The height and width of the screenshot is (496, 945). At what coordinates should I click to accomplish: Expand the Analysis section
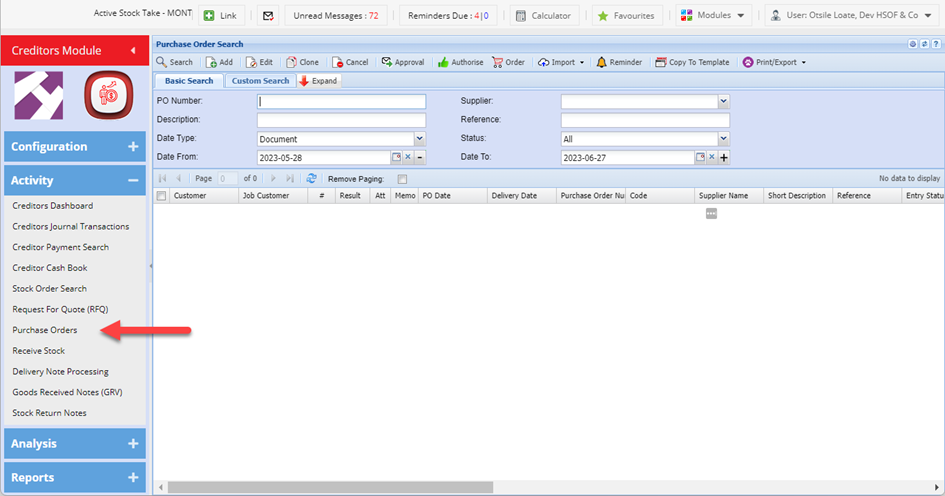[x=75, y=444]
